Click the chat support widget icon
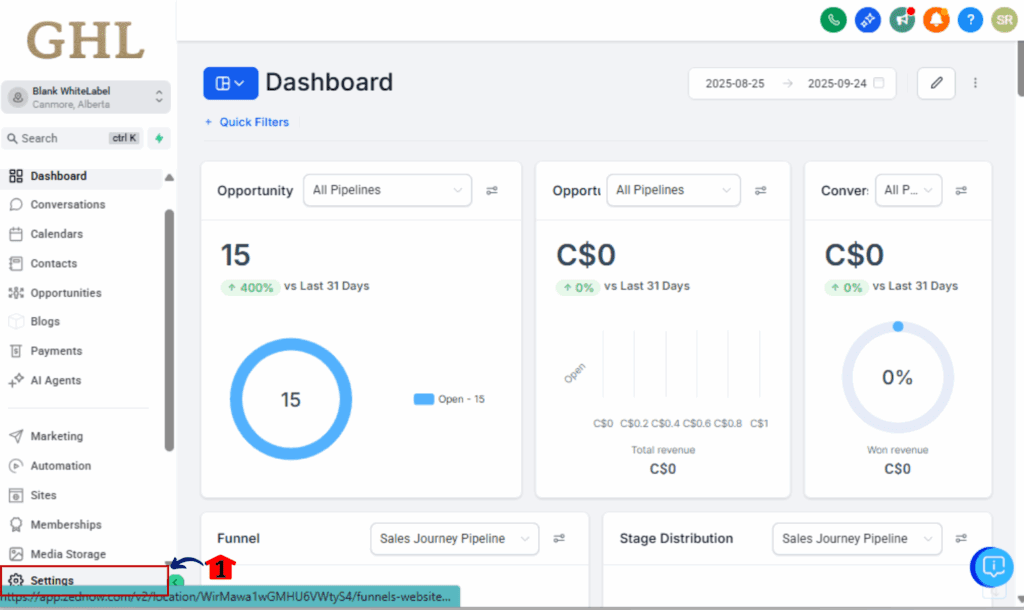Screen dimensions: 1024x610 [x=992, y=567]
